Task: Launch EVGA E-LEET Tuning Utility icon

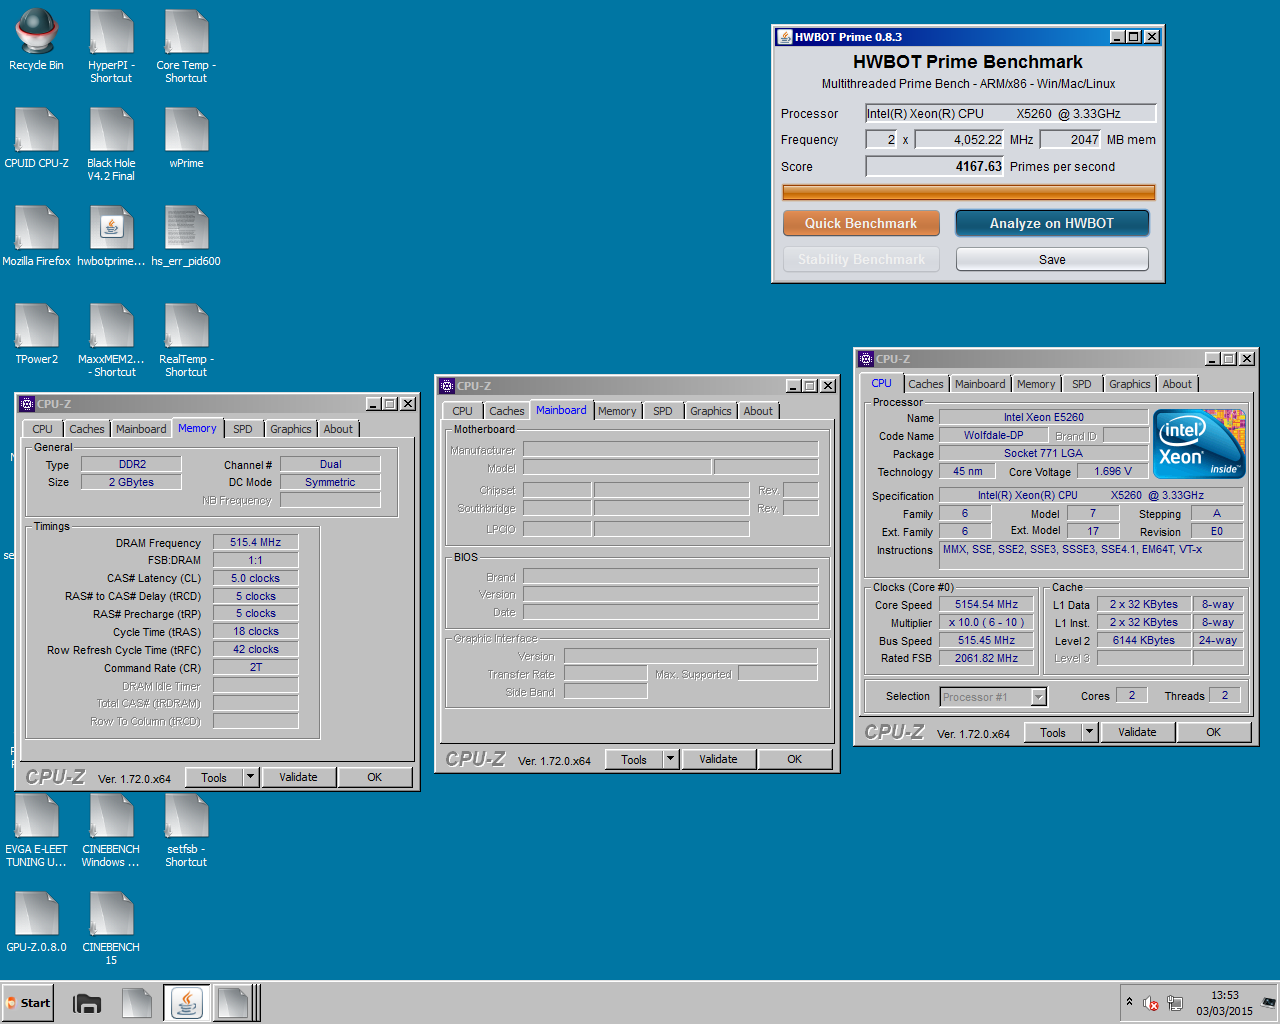Action: [36, 830]
